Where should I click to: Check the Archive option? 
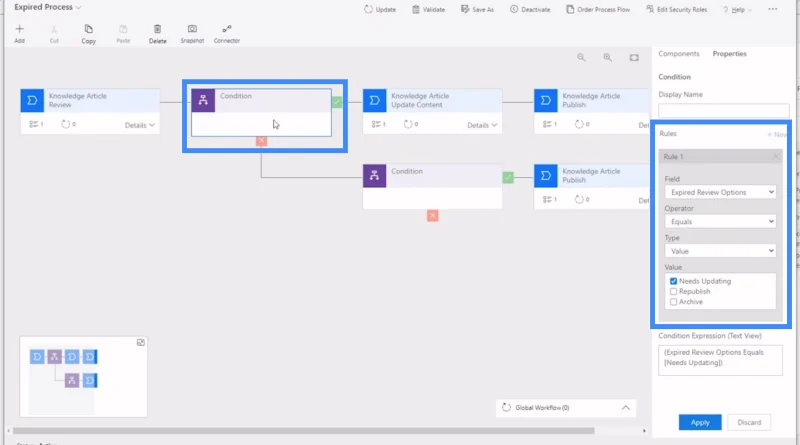(x=673, y=302)
